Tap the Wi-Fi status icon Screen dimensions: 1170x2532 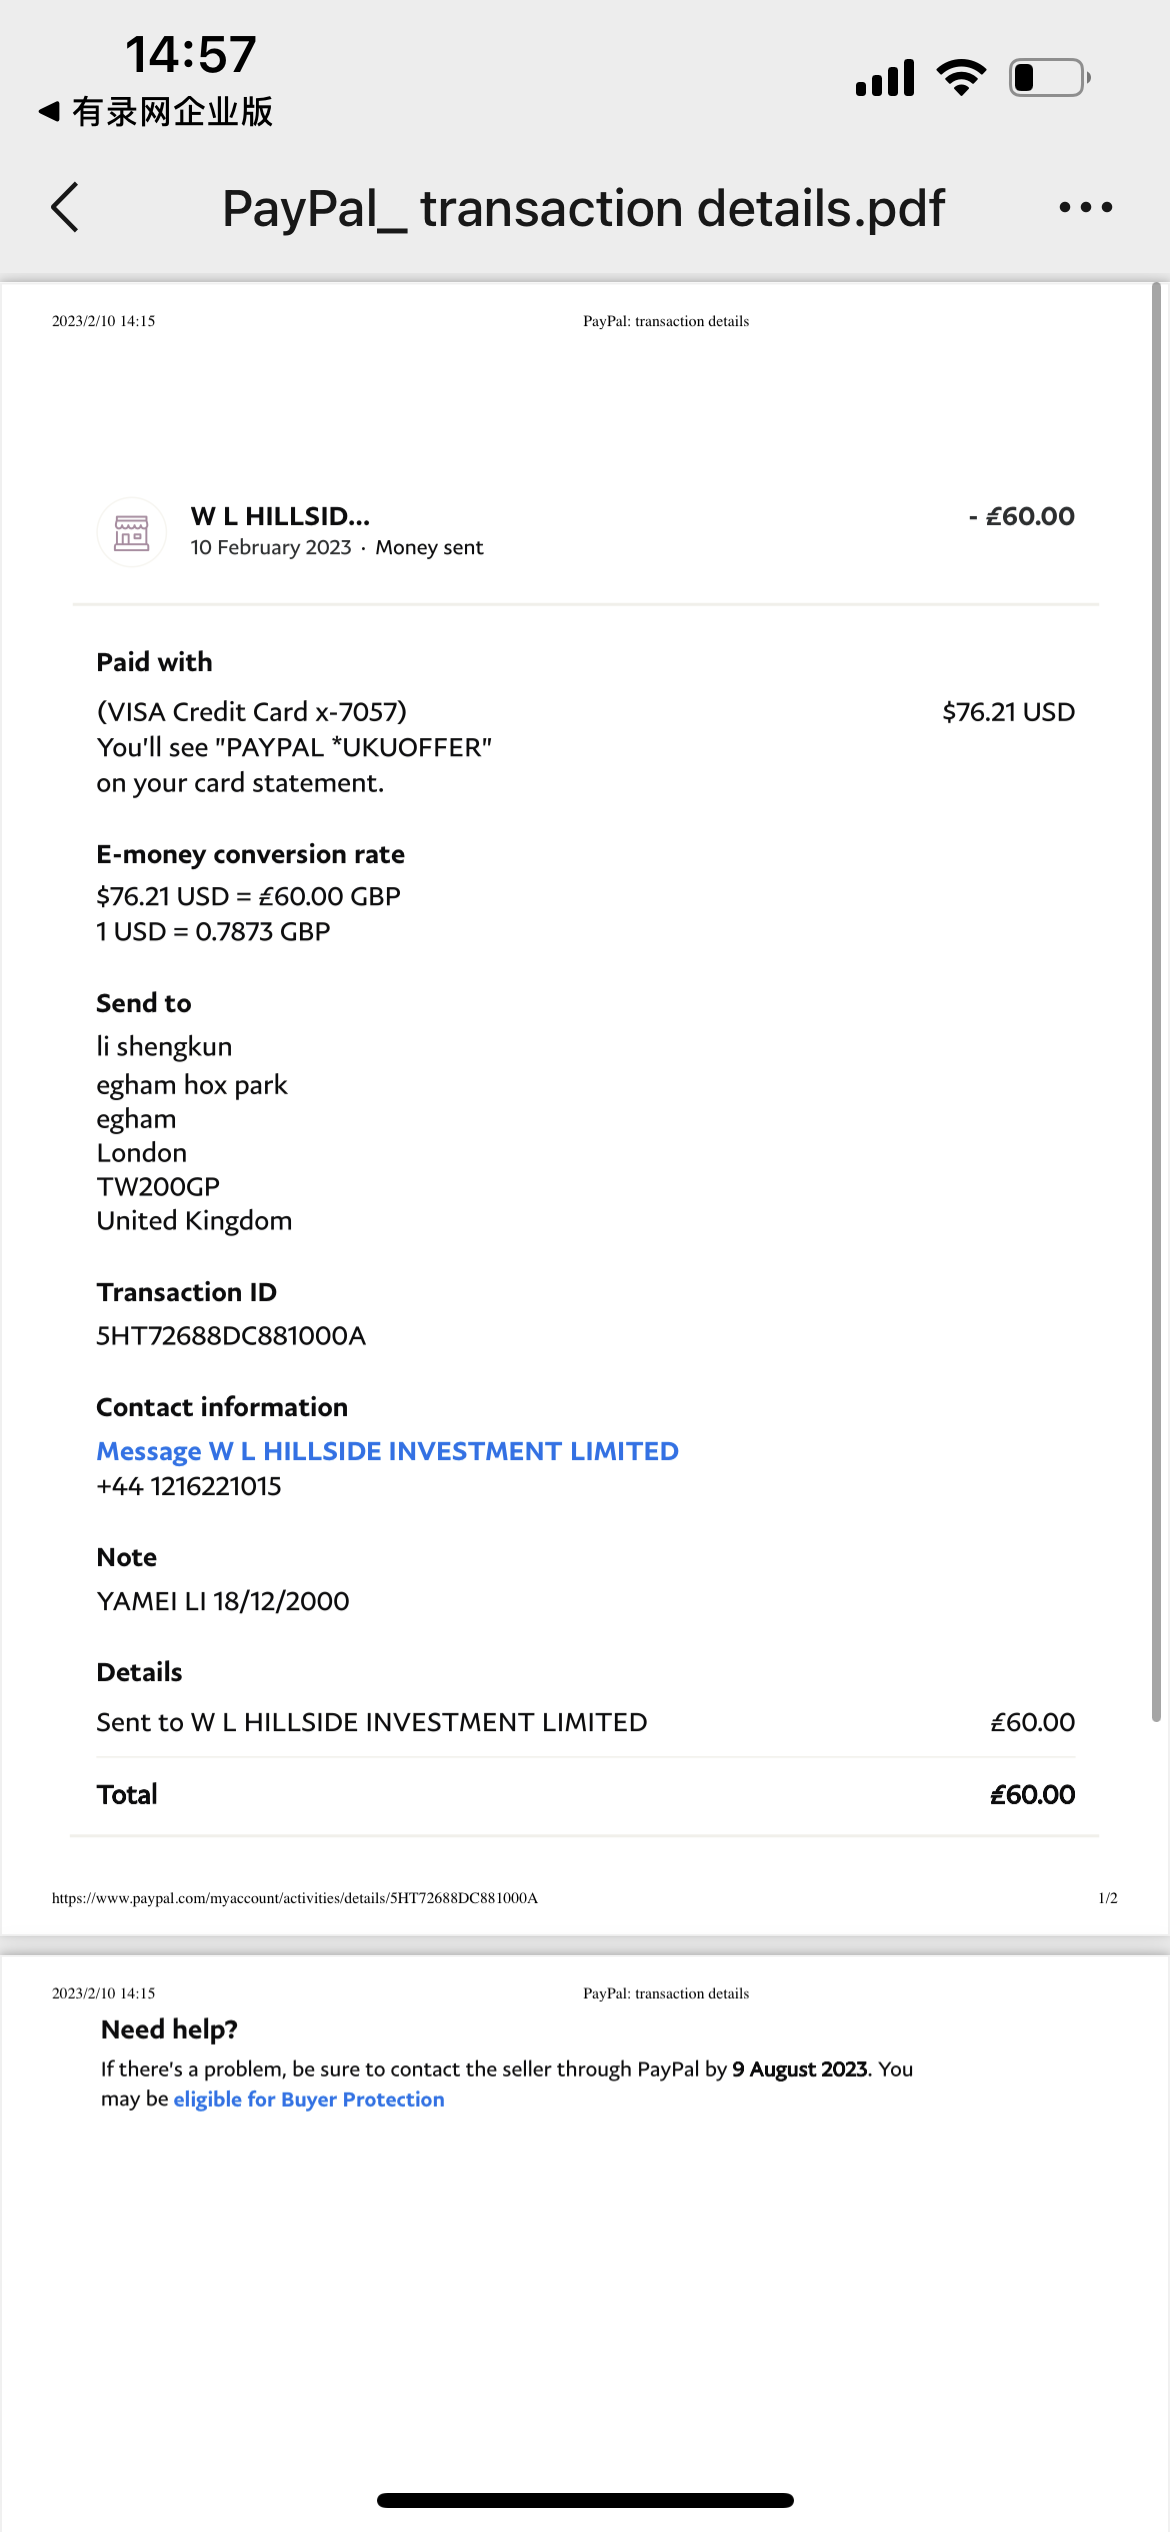(961, 77)
